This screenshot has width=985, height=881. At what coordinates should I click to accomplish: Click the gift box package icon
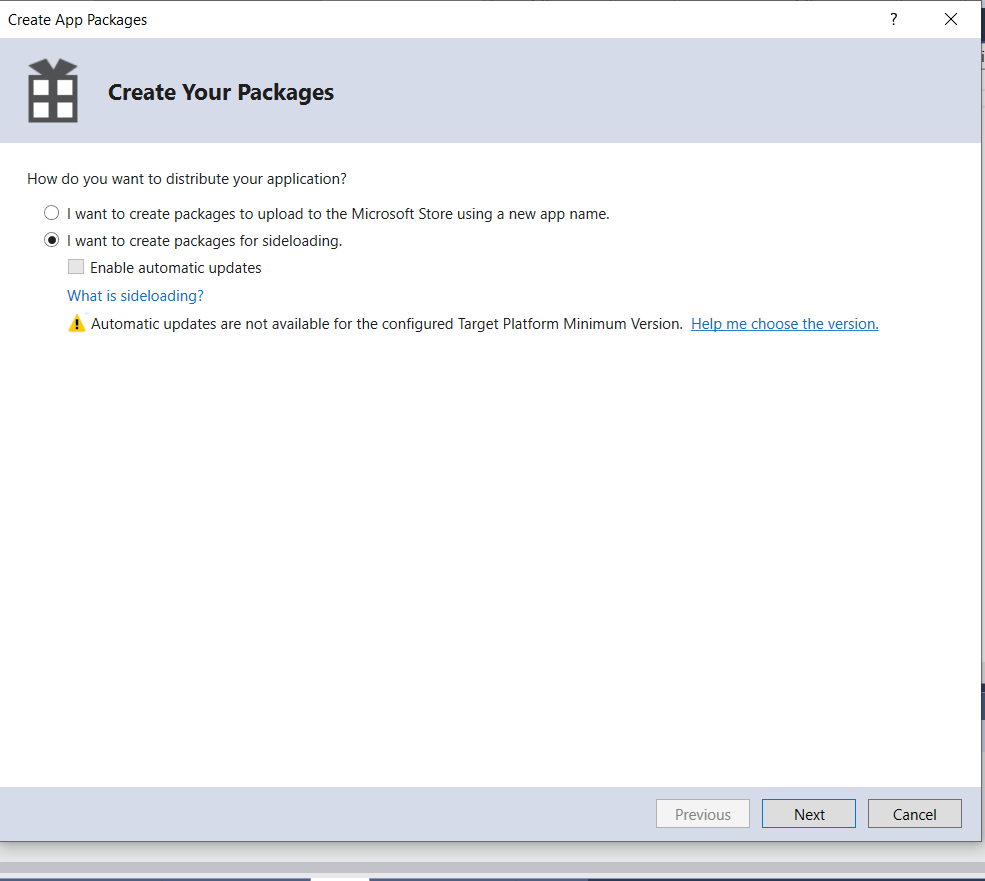(53, 90)
